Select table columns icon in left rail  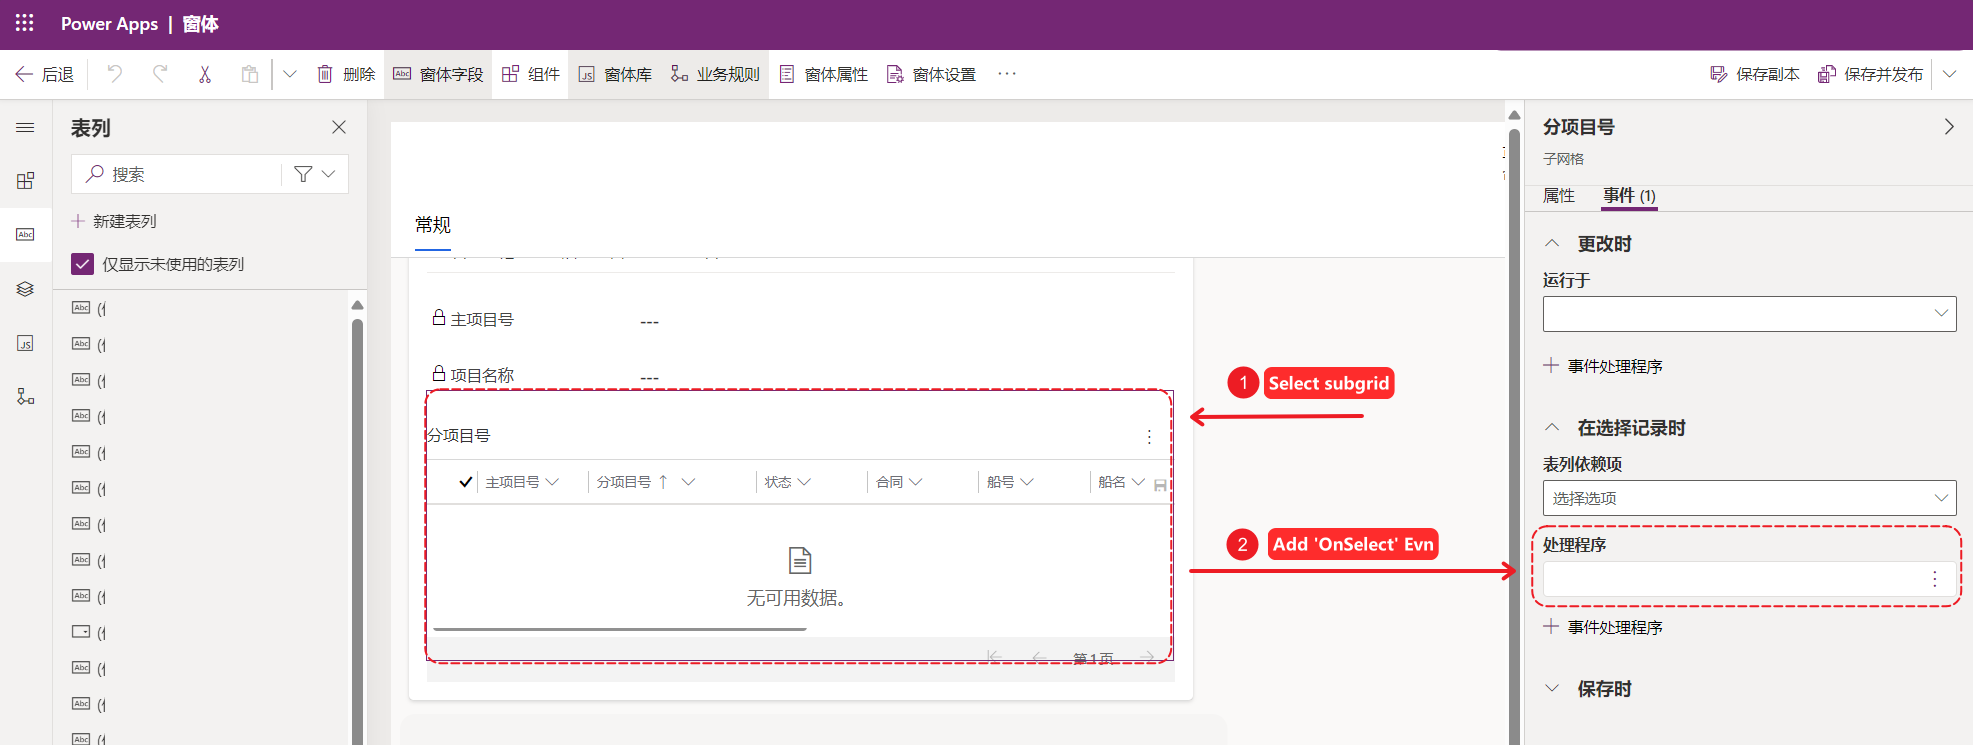[x=26, y=234]
